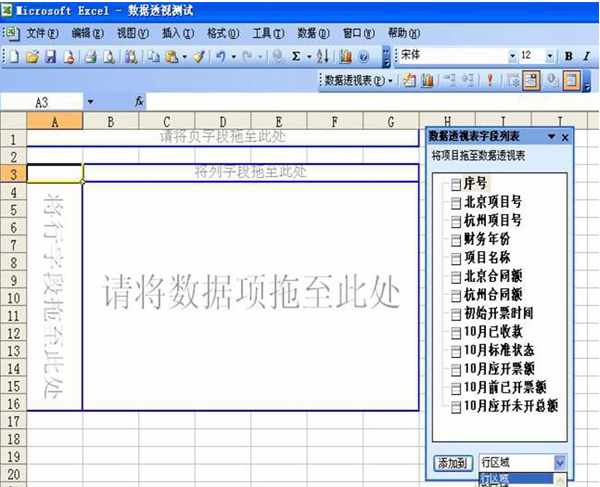
Task: Click Chart Wizard on the PivotTable toolbar
Action: click(x=427, y=81)
